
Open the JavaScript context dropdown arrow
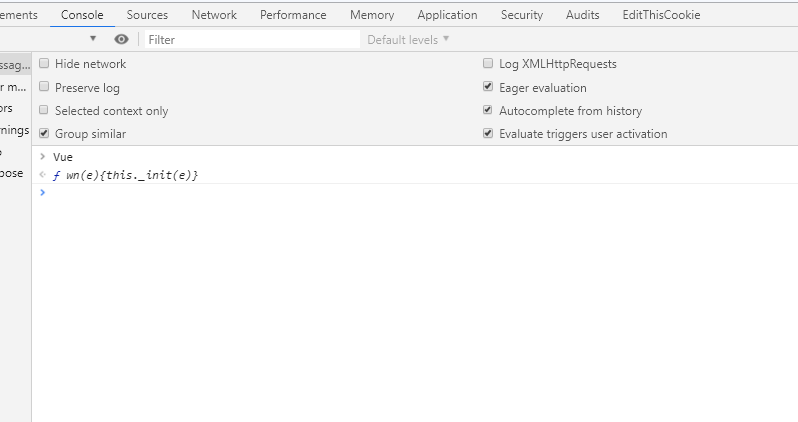click(x=93, y=39)
